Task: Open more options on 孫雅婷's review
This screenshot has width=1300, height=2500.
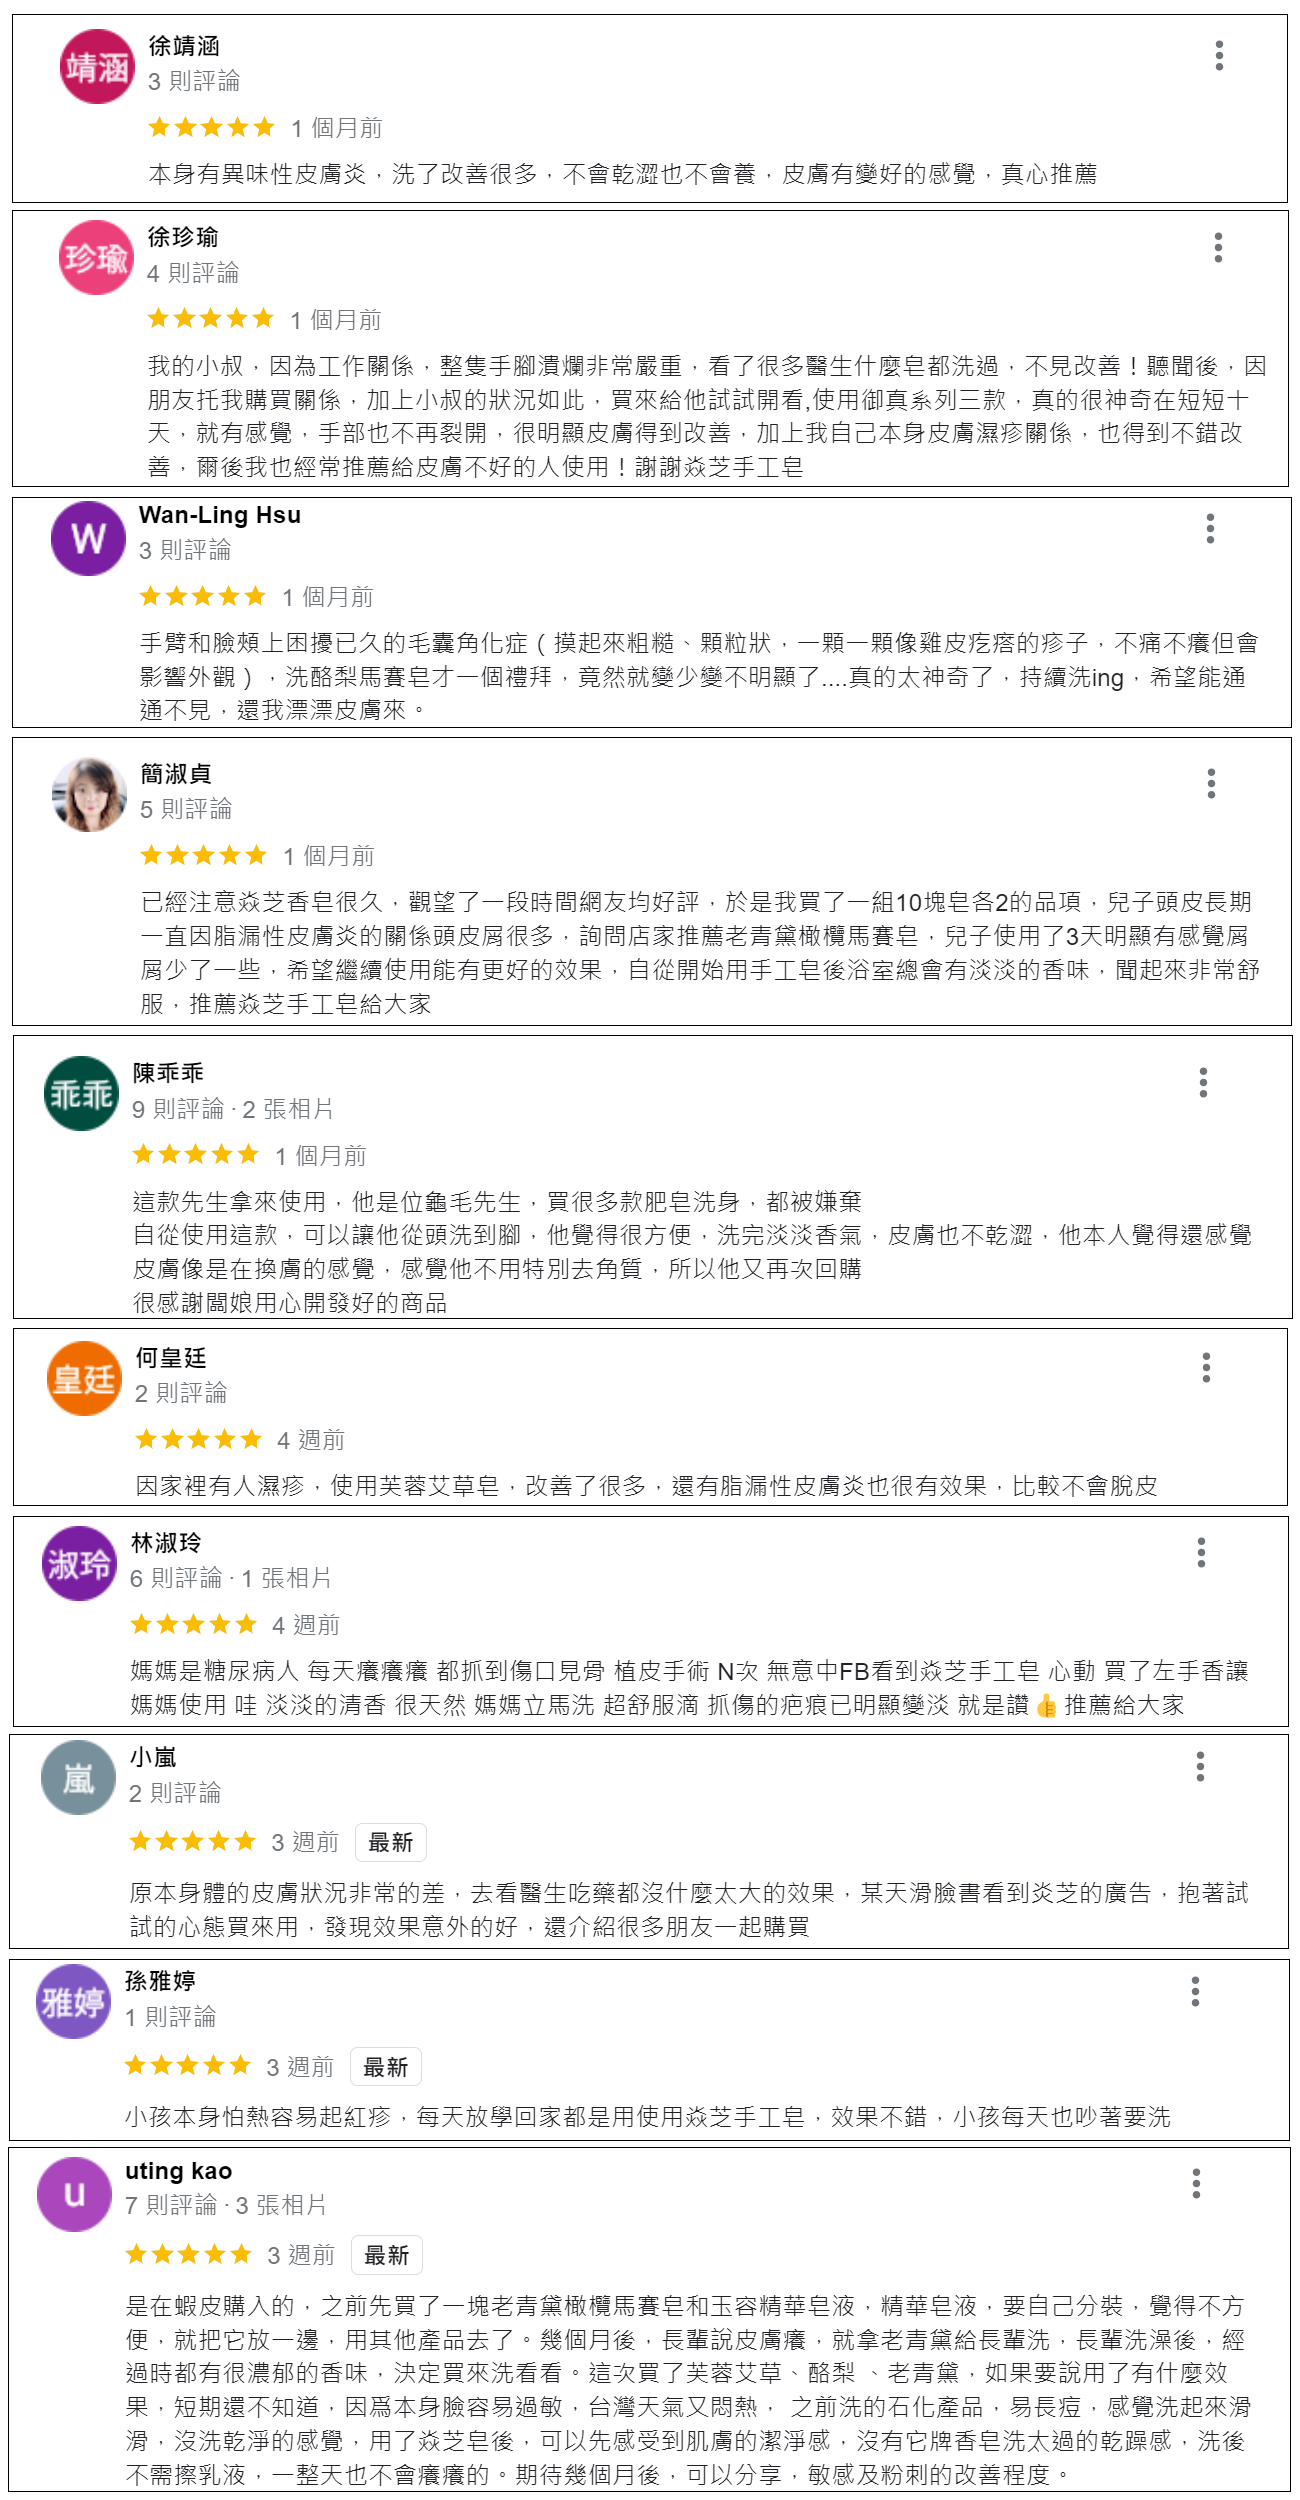Action: coord(1195,1992)
